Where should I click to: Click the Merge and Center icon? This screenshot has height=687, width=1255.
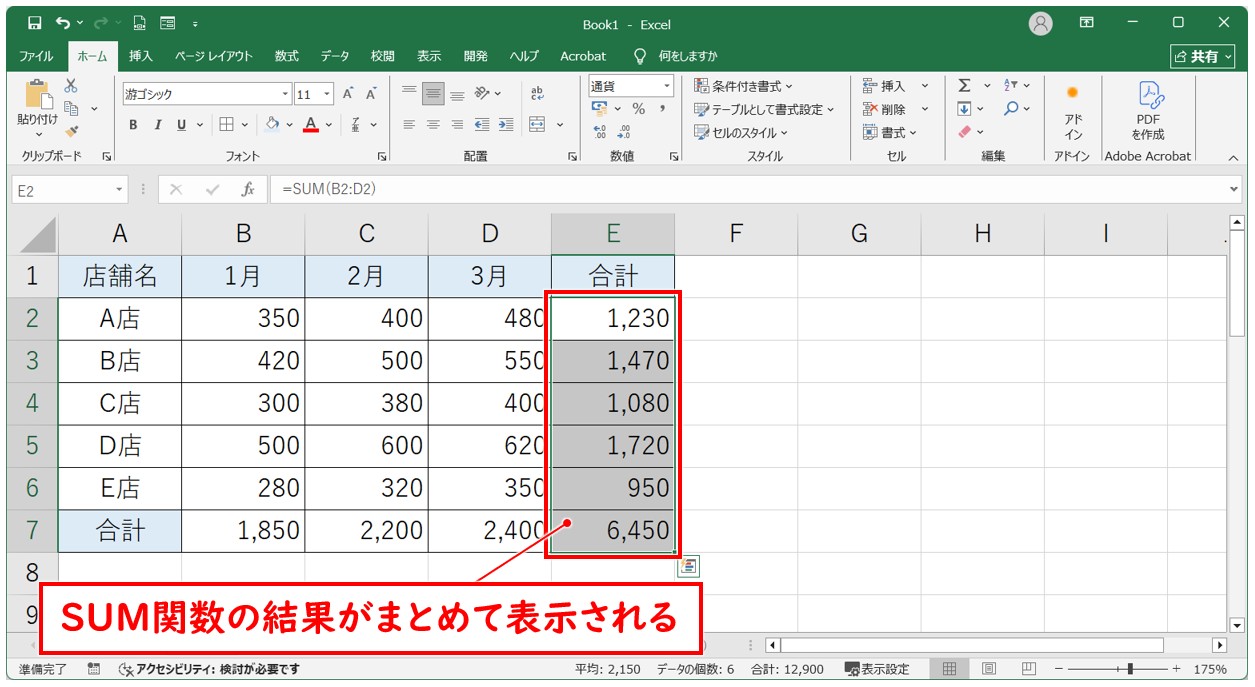(x=537, y=125)
